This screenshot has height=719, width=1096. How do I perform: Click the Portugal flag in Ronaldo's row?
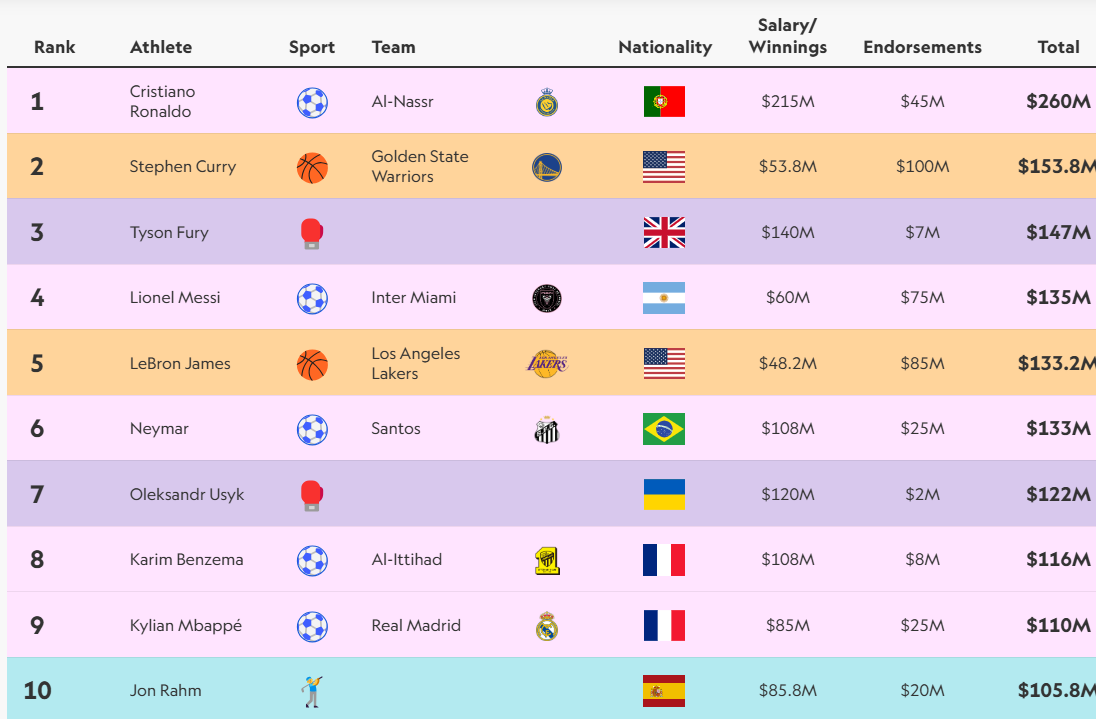(664, 102)
